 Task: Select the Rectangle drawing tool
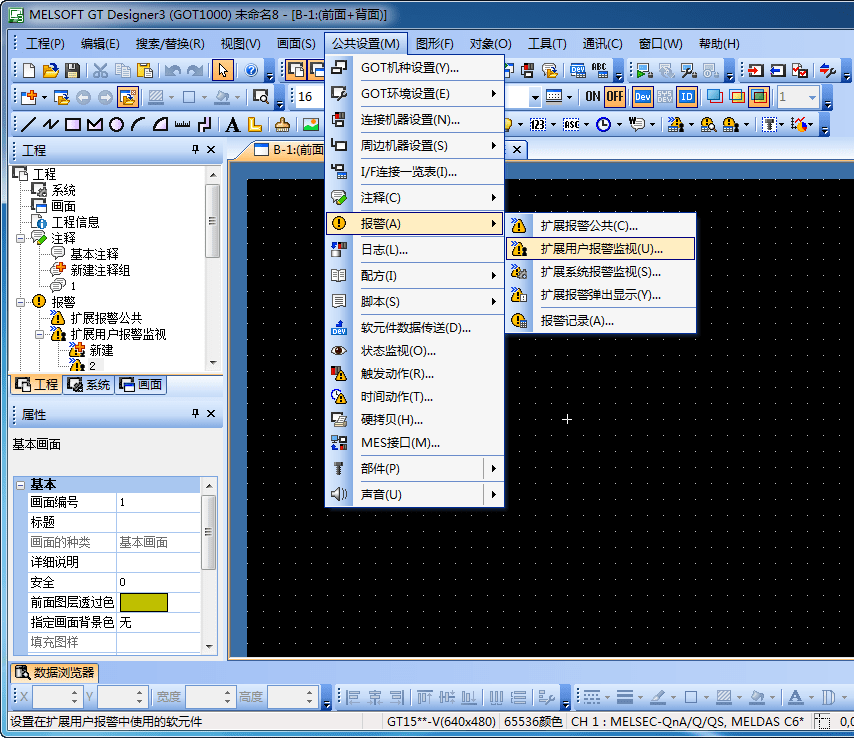point(72,125)
